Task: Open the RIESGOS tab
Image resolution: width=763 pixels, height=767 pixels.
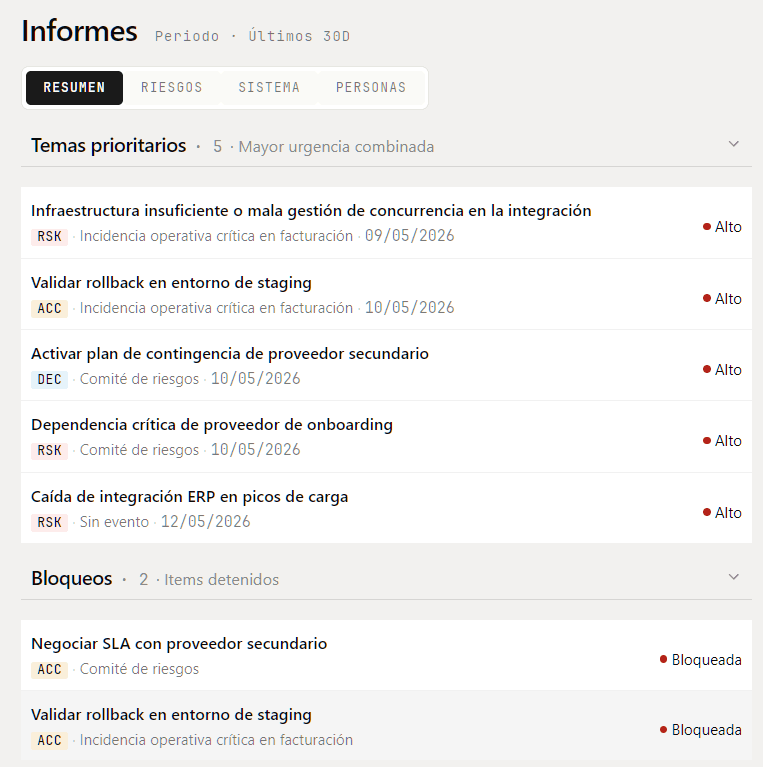Action: coord(172,88)
